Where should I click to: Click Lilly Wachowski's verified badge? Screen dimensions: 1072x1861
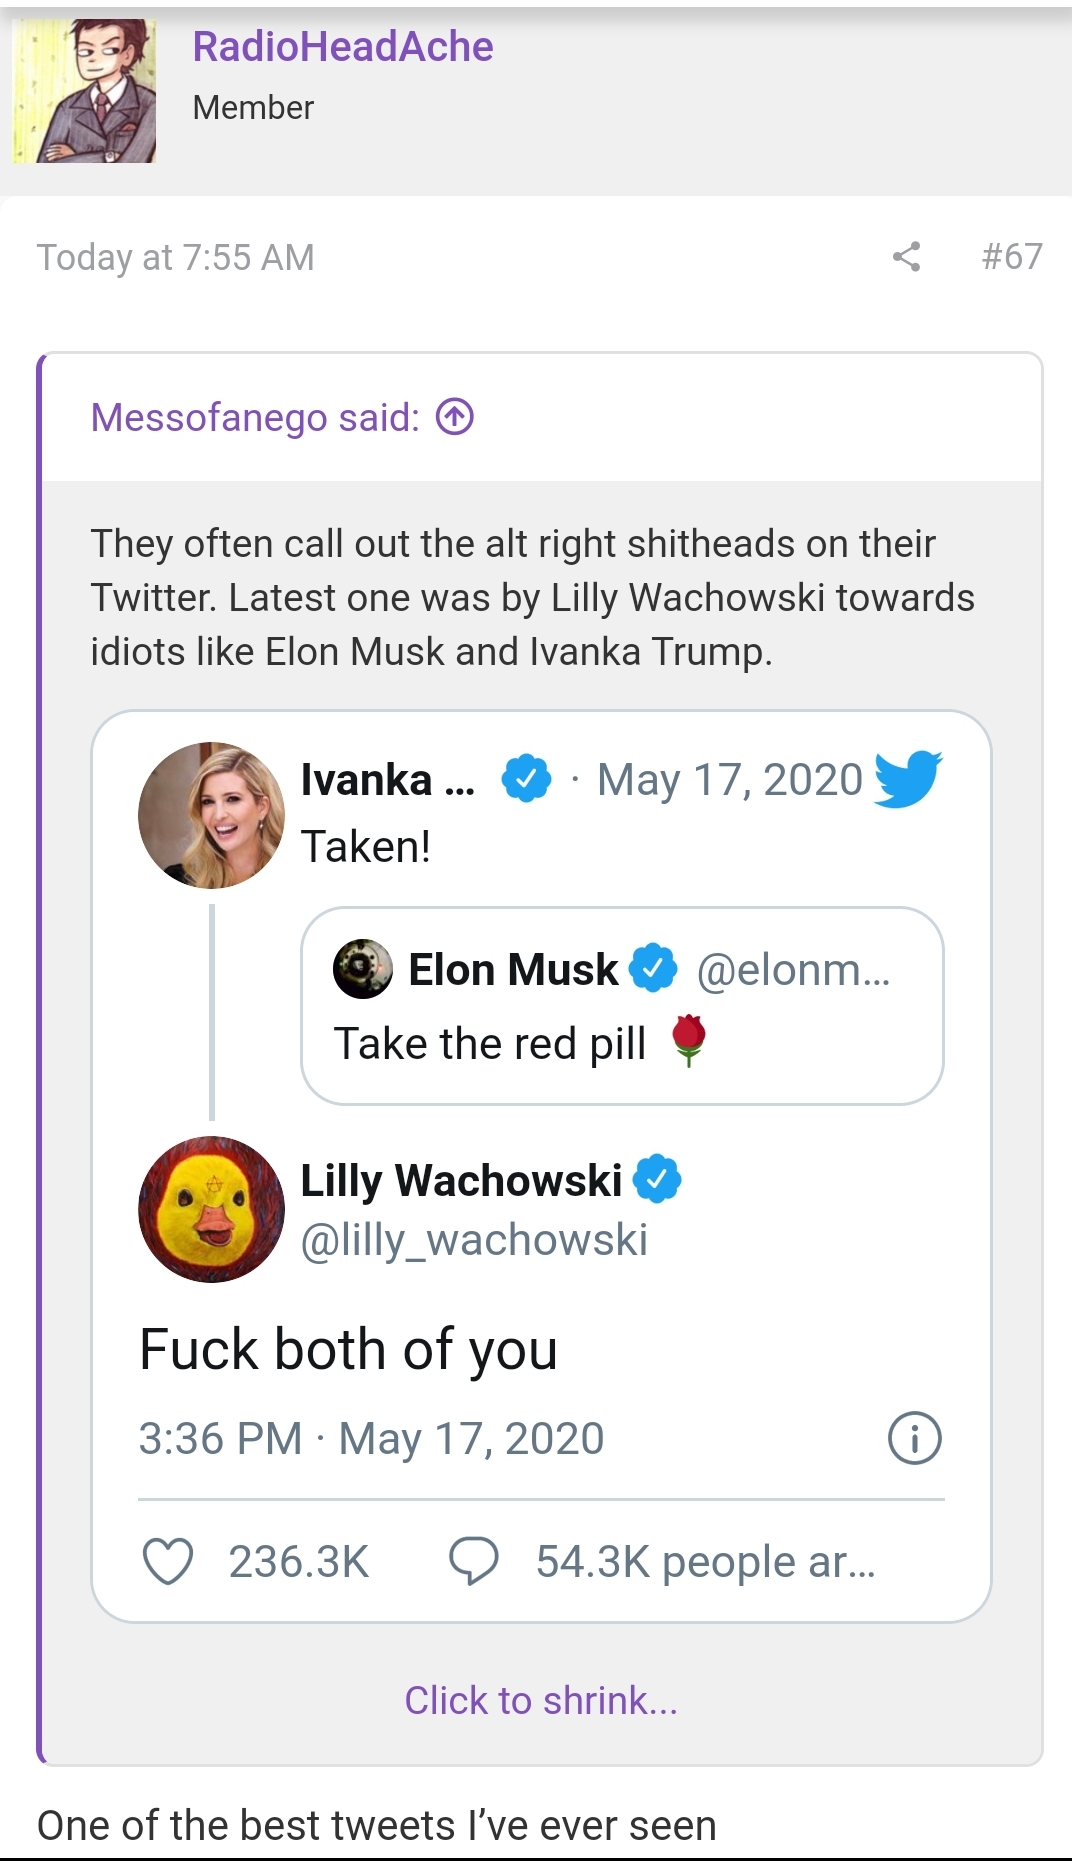[x=657, y=1180]
